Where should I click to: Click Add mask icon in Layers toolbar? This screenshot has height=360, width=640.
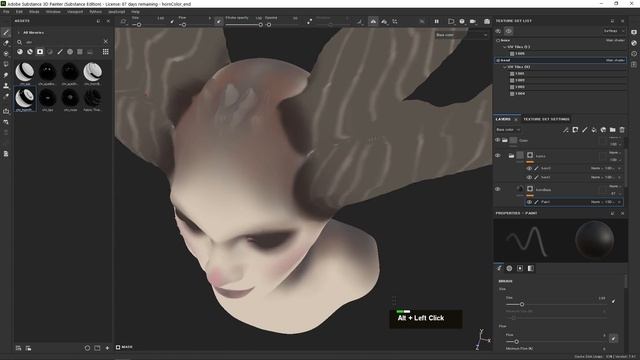575,130
